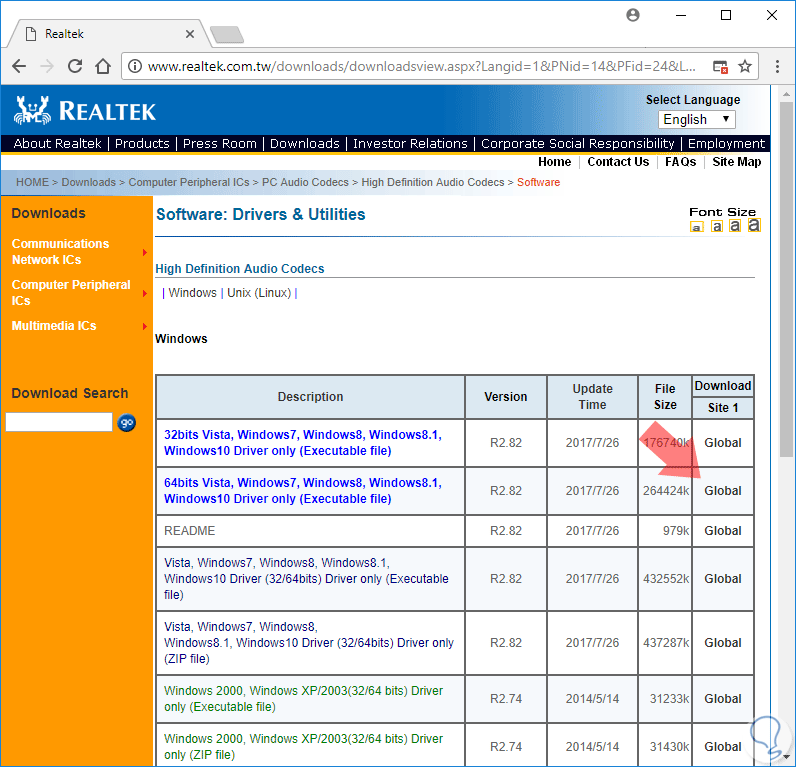Image resolution: width=796 pixels, height=767 pixels.
Task: Click the 32bits Vista Windows10 driver description
Action: [303, 443]
